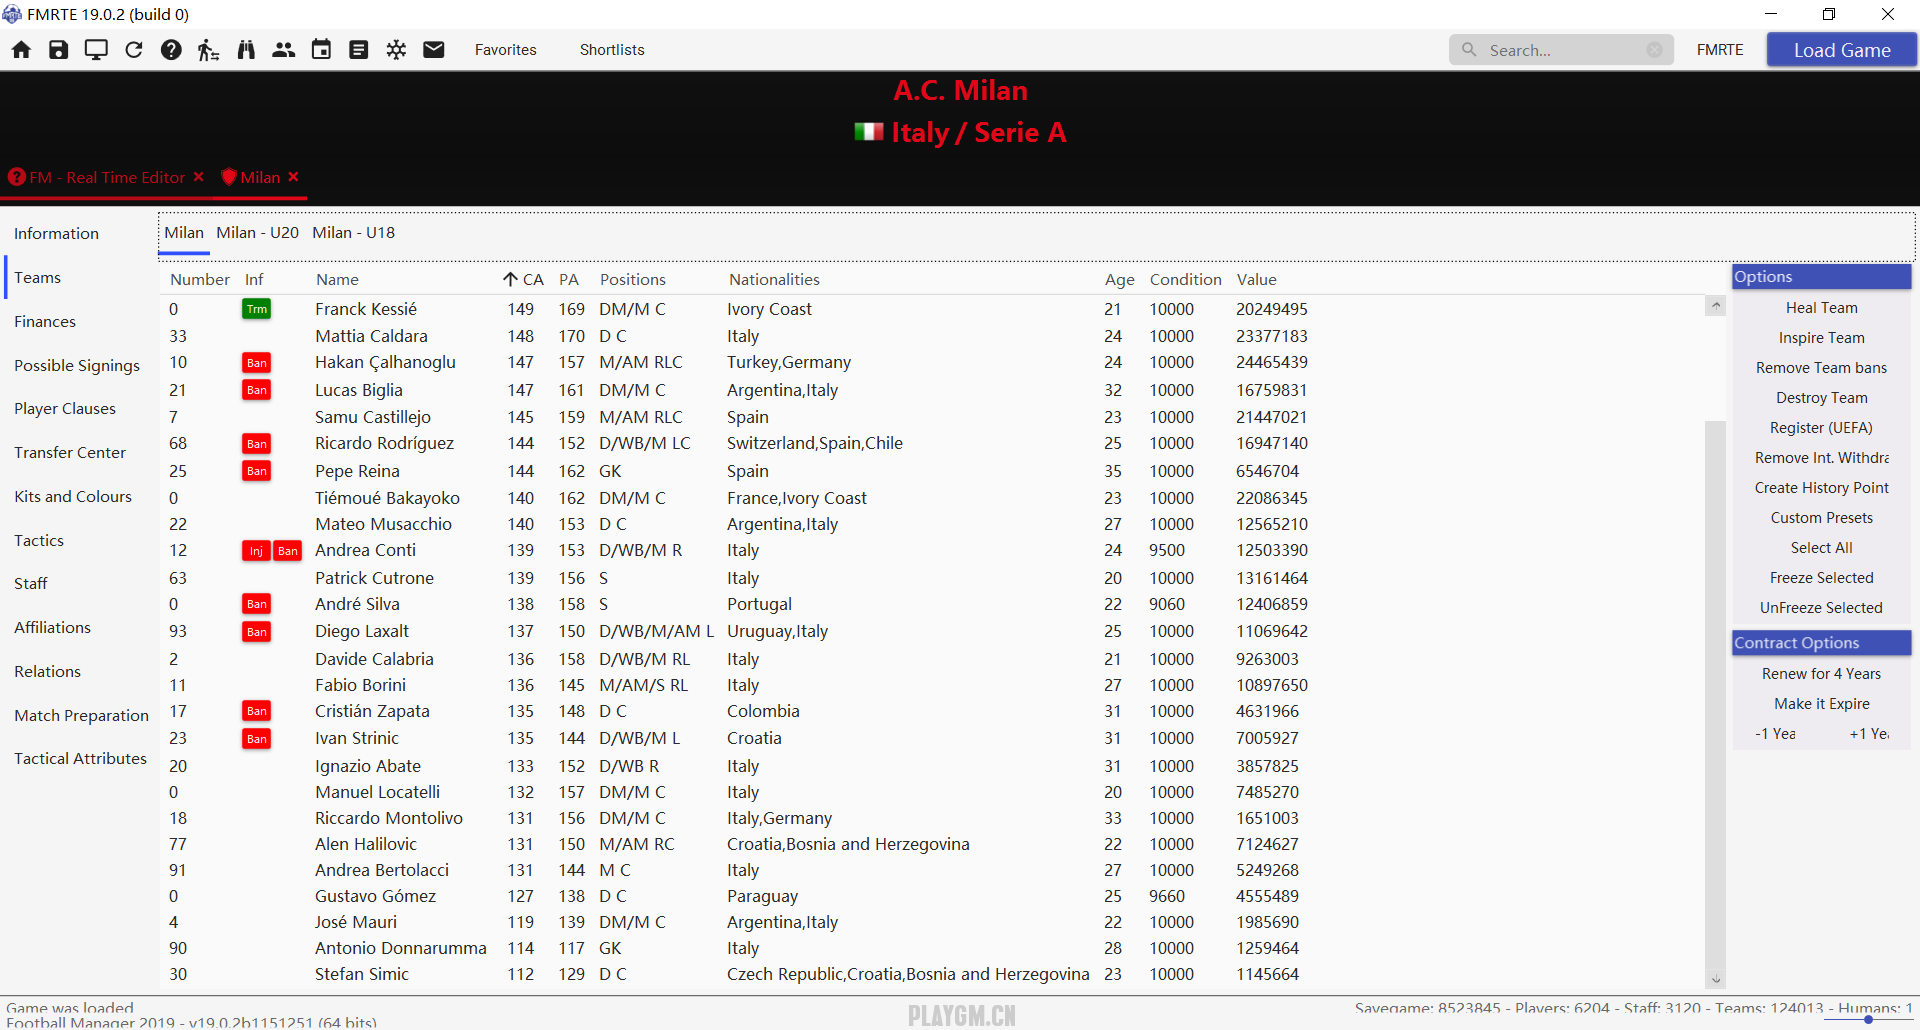Viewport: 1920px width, 1030px height.
Task: Click the Ban badge for Hakan Çalhanoglu
Action: click(257, 363)
